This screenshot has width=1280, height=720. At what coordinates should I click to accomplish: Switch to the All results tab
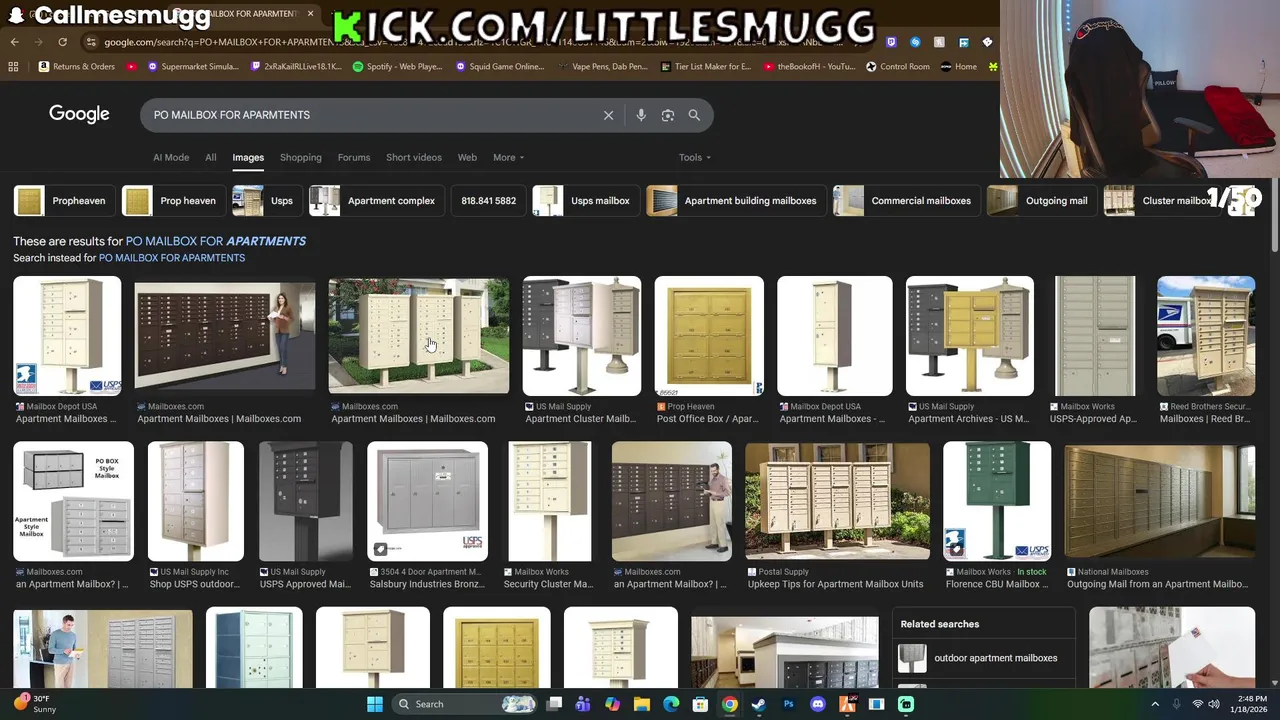coord(211,157)
